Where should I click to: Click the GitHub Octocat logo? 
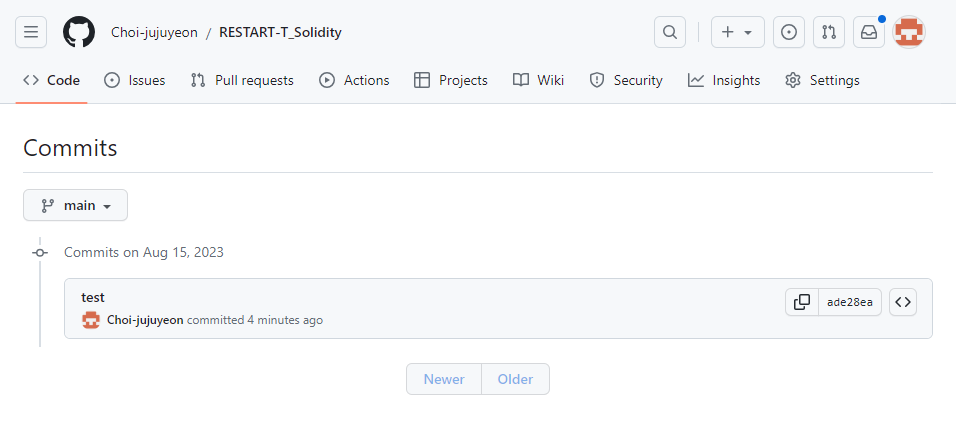(79, 32)
